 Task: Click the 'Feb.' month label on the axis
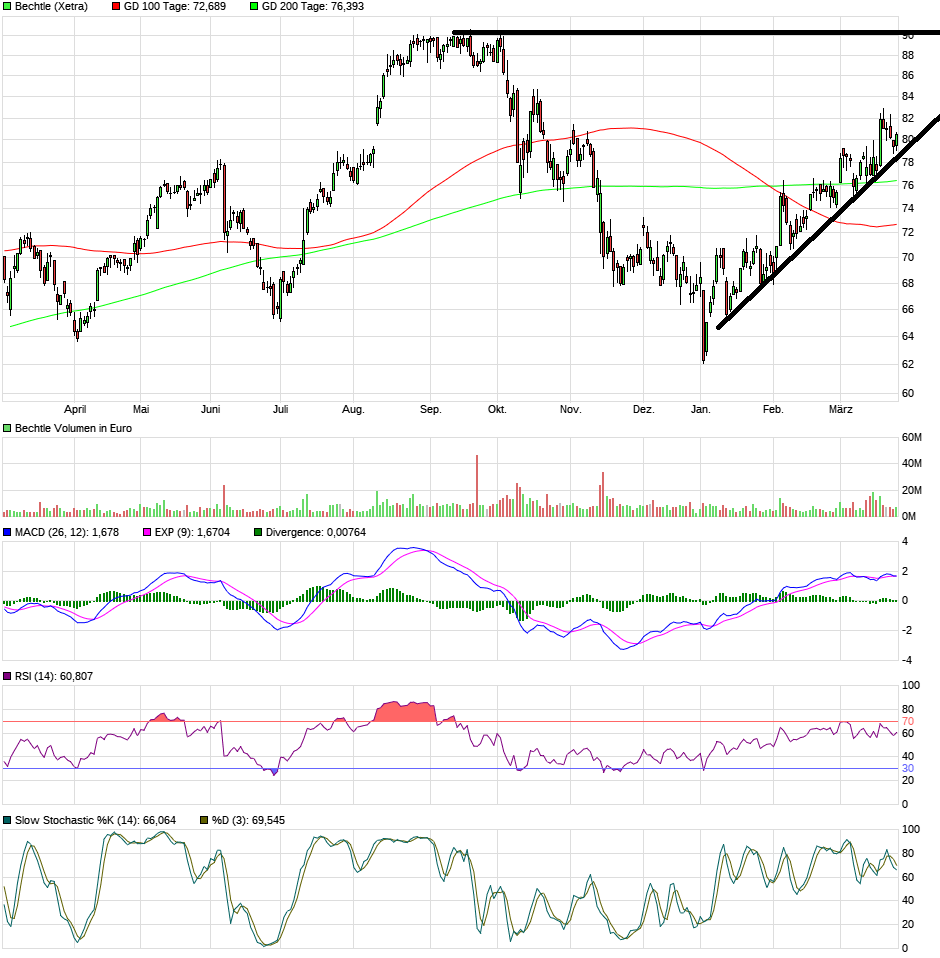(773, 409)
